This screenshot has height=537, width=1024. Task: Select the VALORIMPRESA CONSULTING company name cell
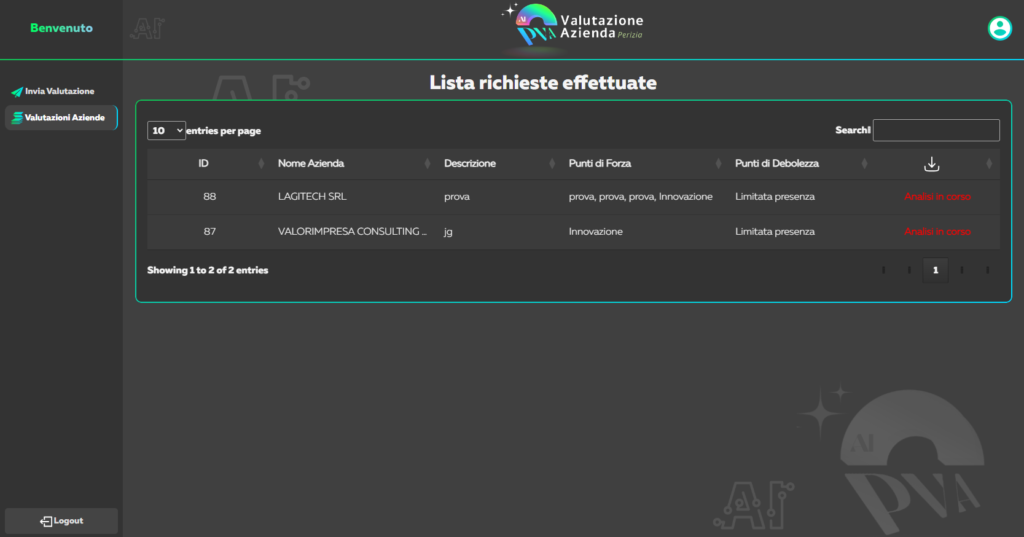coord(352,232)
